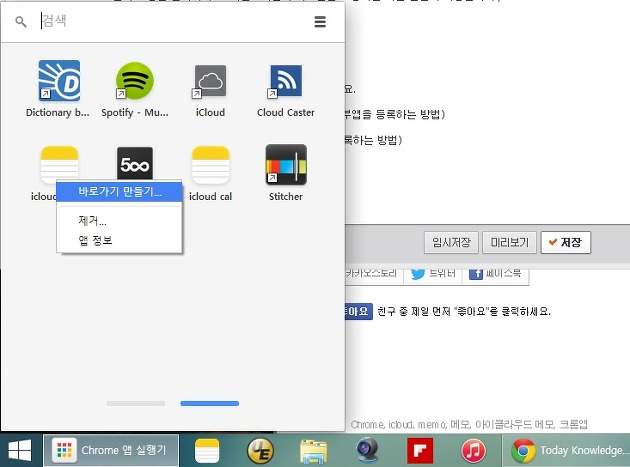
Task: Open the UltraEdit taskbar icon
Action: 260,451
